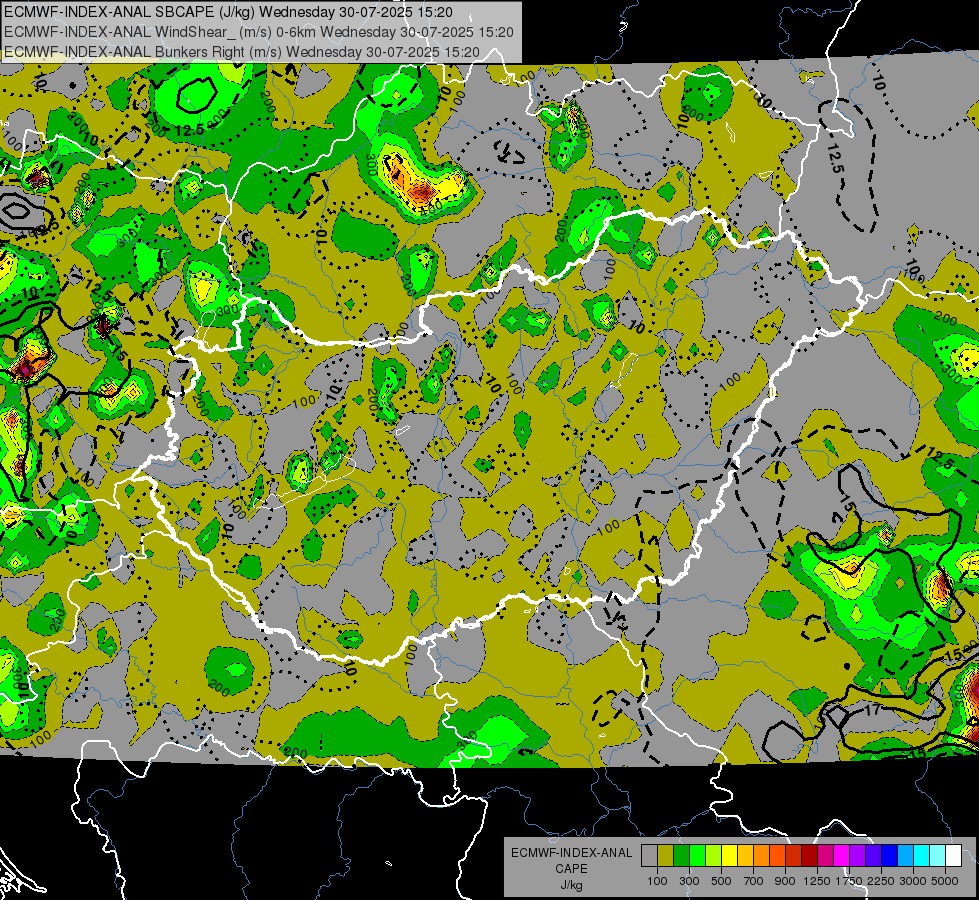Click the Bunkers Right header line
979x900 pixels.
click(242, 52)
